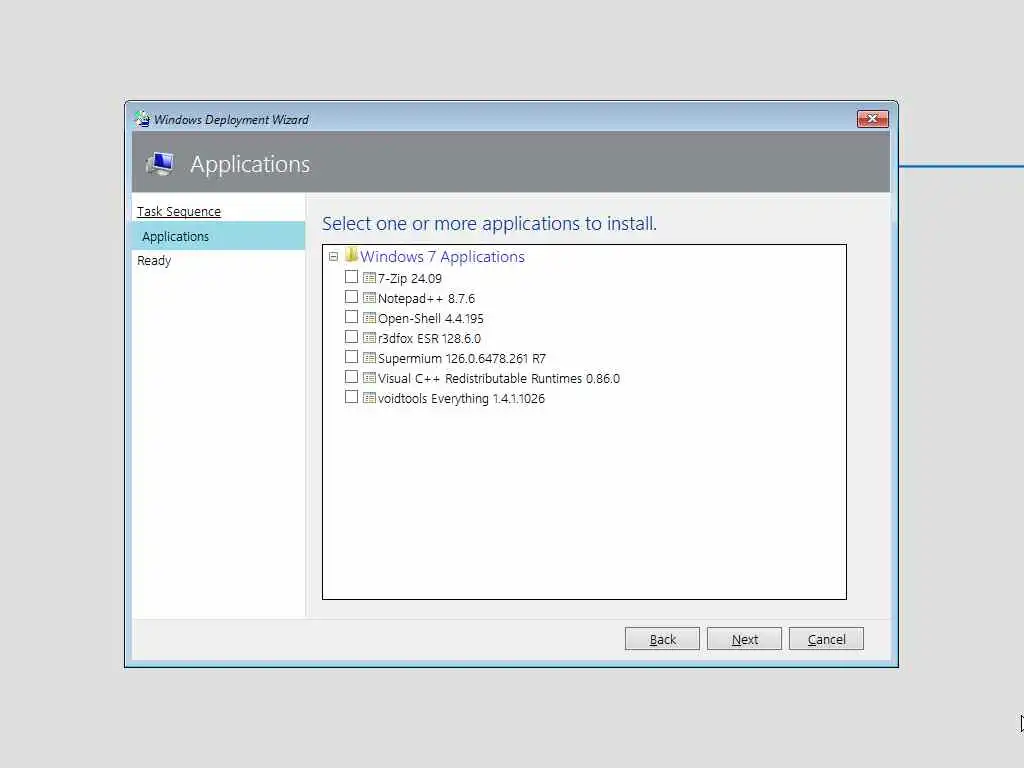The height and width of the screenshot is (768, 1024).
Task: Click the 'Windows 7 Applications' folder label
Action: (x=442, y=257)
